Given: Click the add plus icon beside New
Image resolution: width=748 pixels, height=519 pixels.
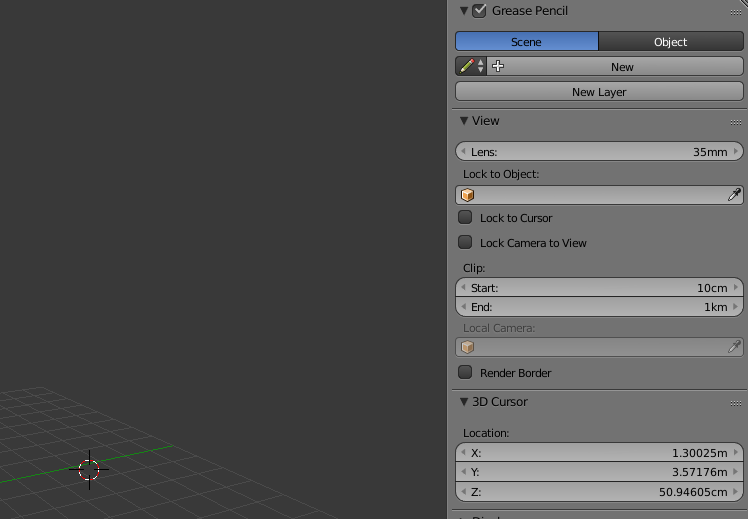Looking at the screenshot, I should 498,66.
